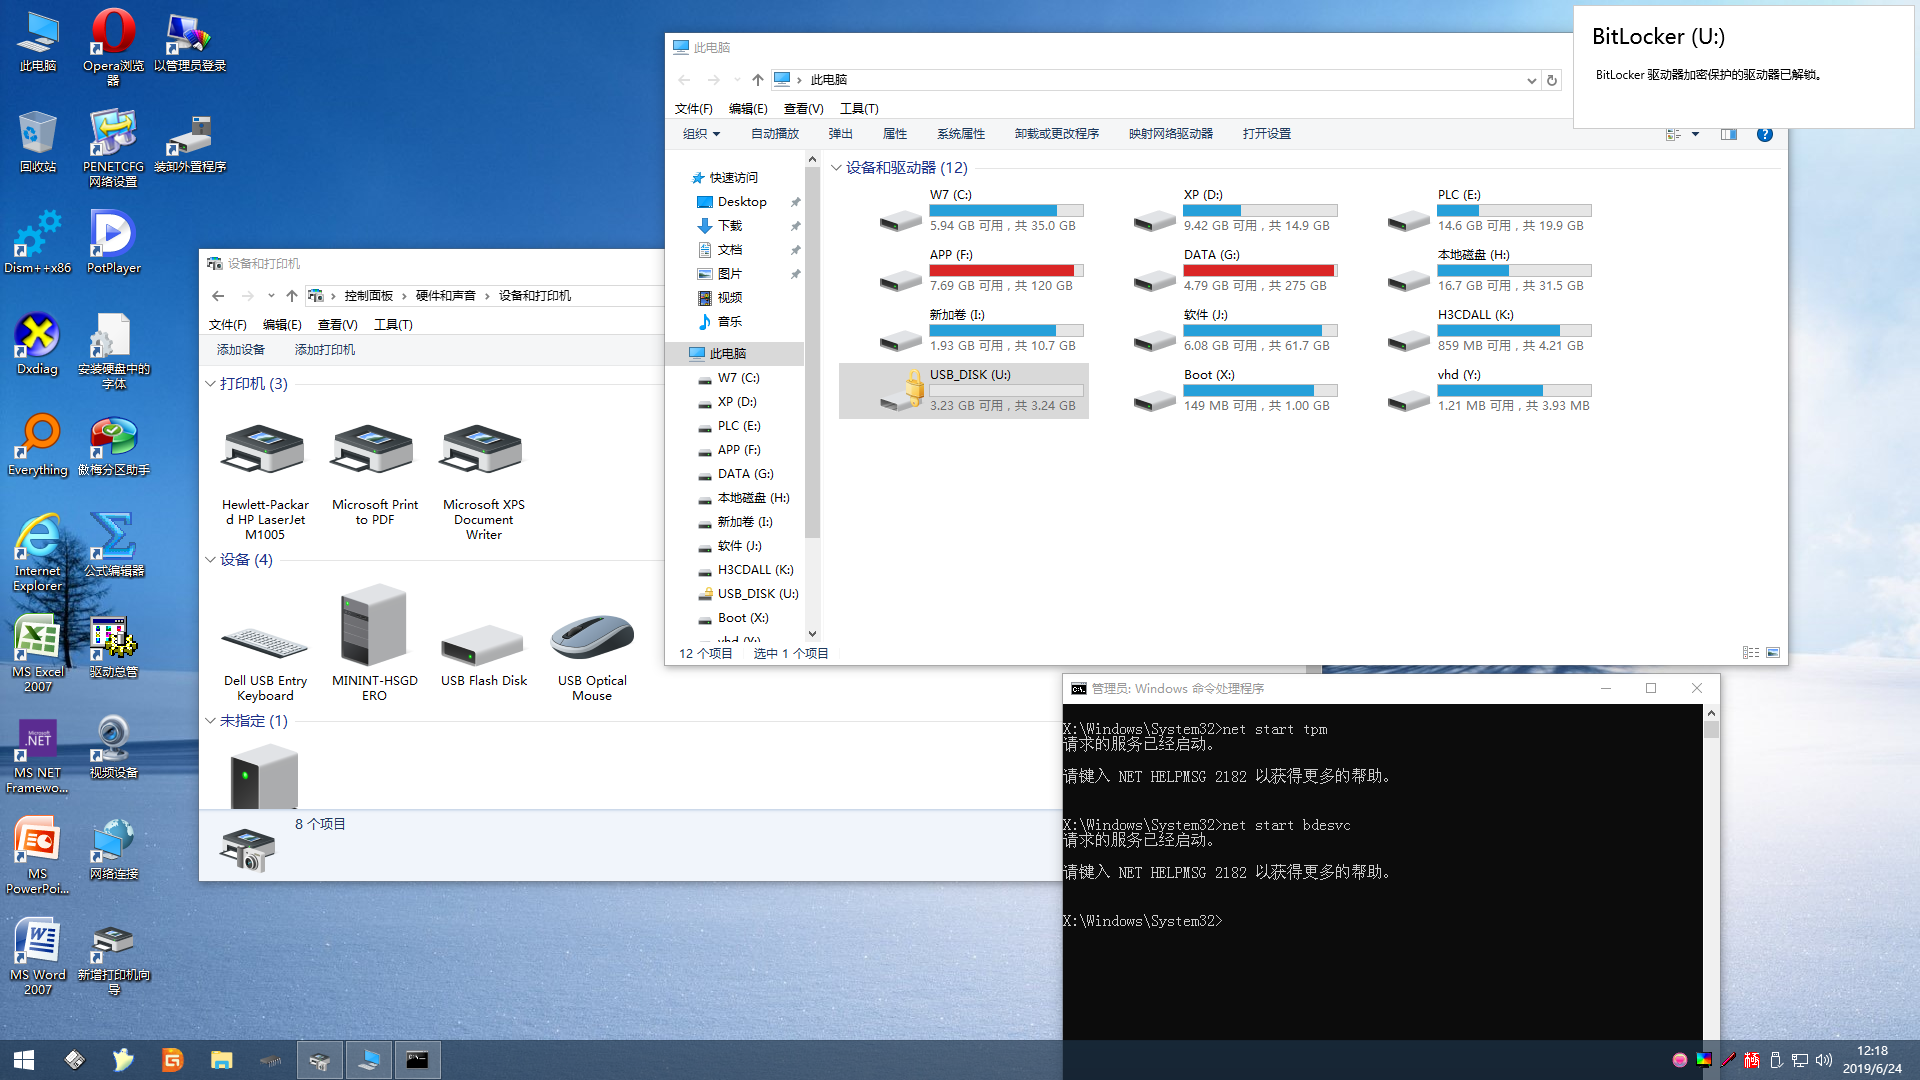Click the AutoPlay toolbar button
The height and width of the screenshot is (1080, 1920).
[775, 134]
